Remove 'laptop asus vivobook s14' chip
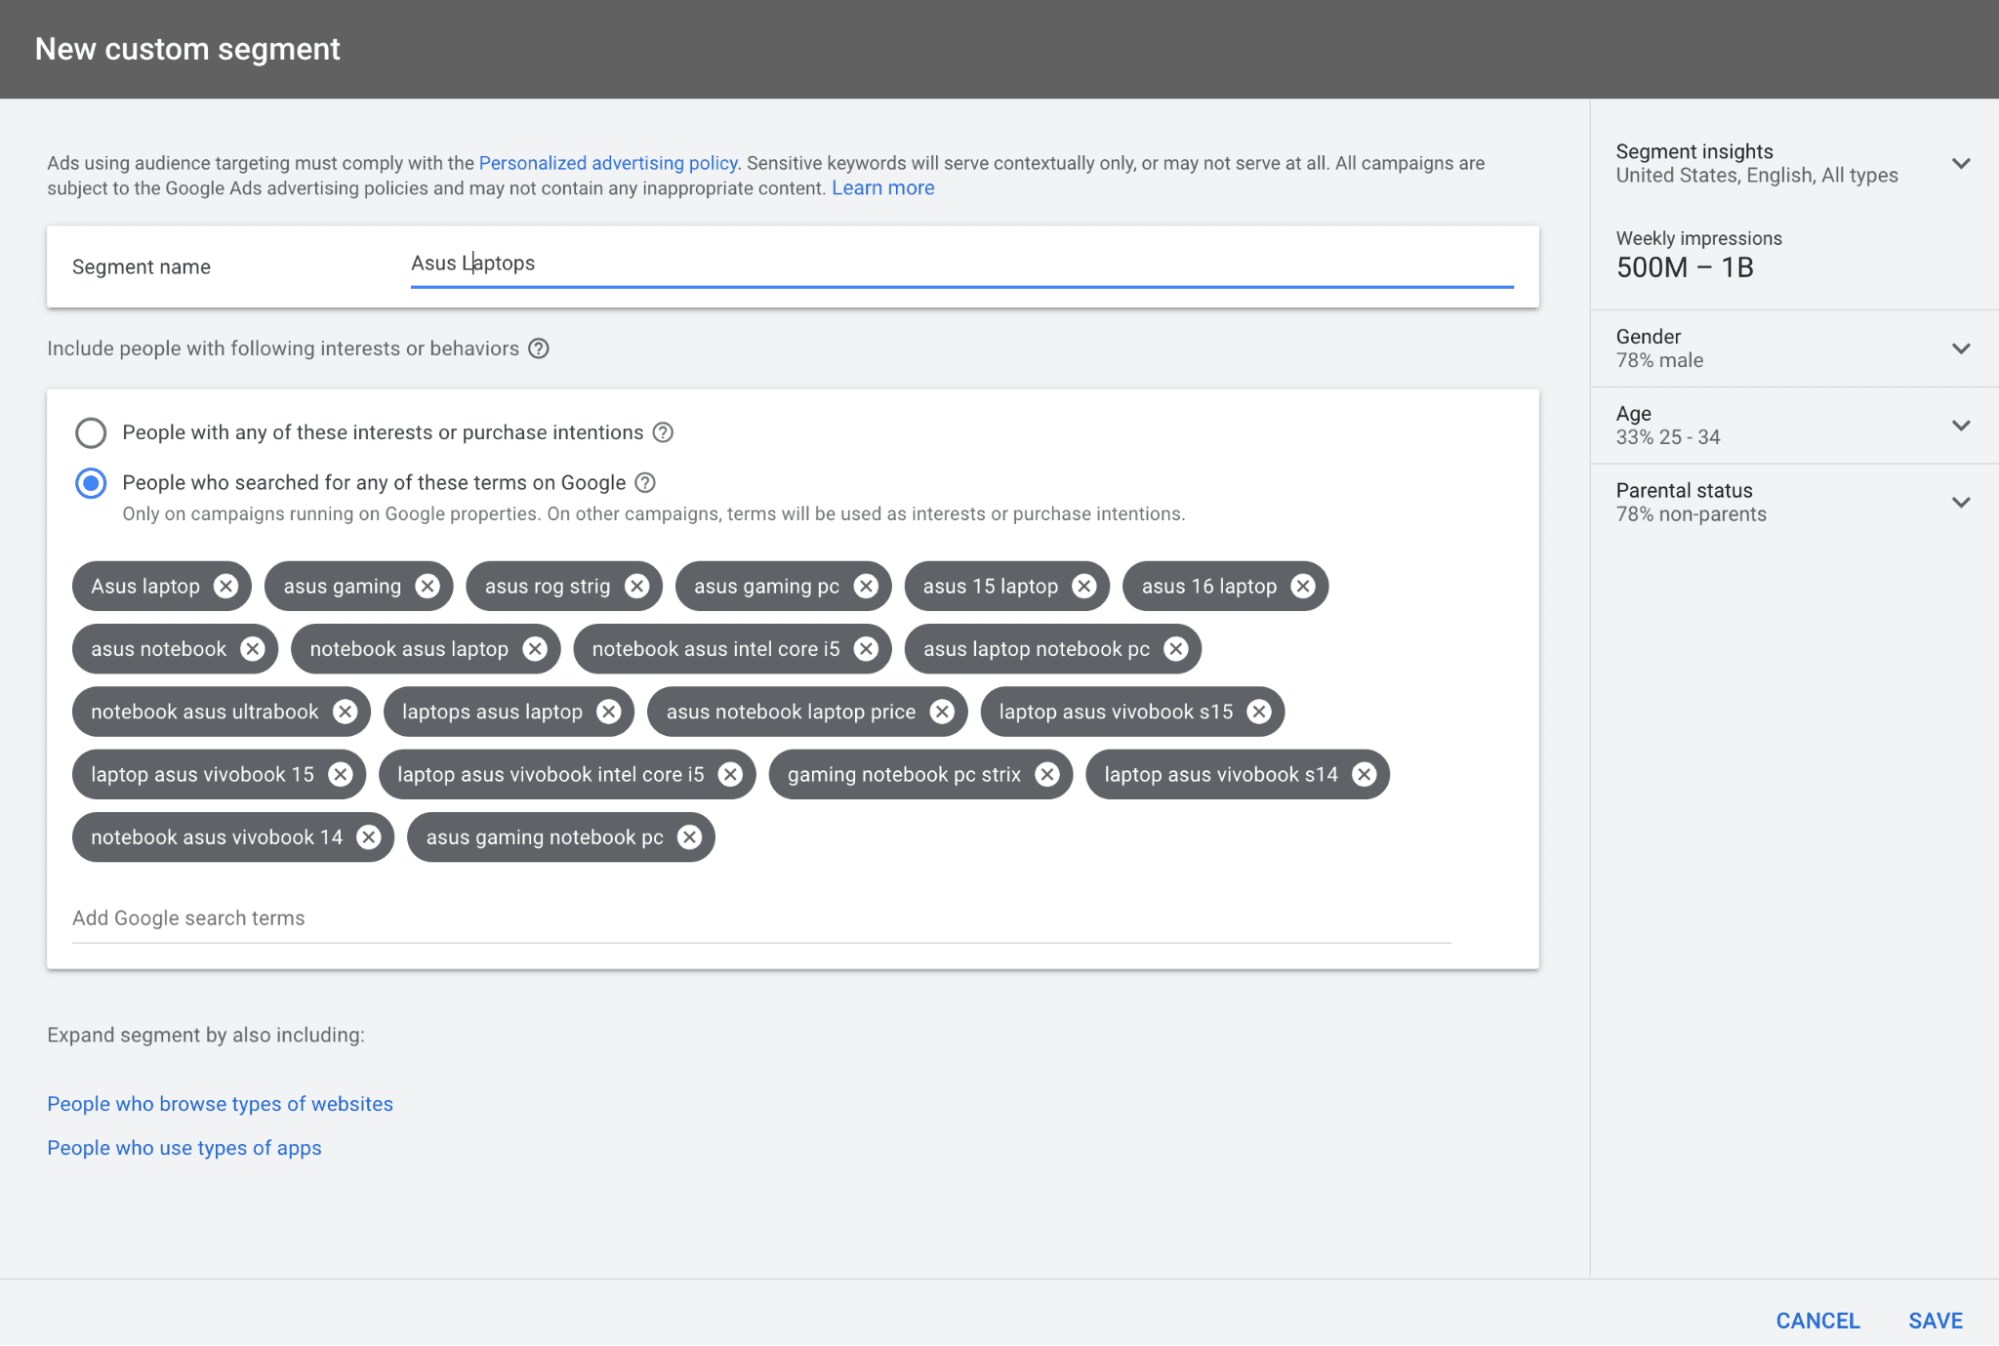The height and width of the screenshot is (1346, 1999). [1364, 775]
